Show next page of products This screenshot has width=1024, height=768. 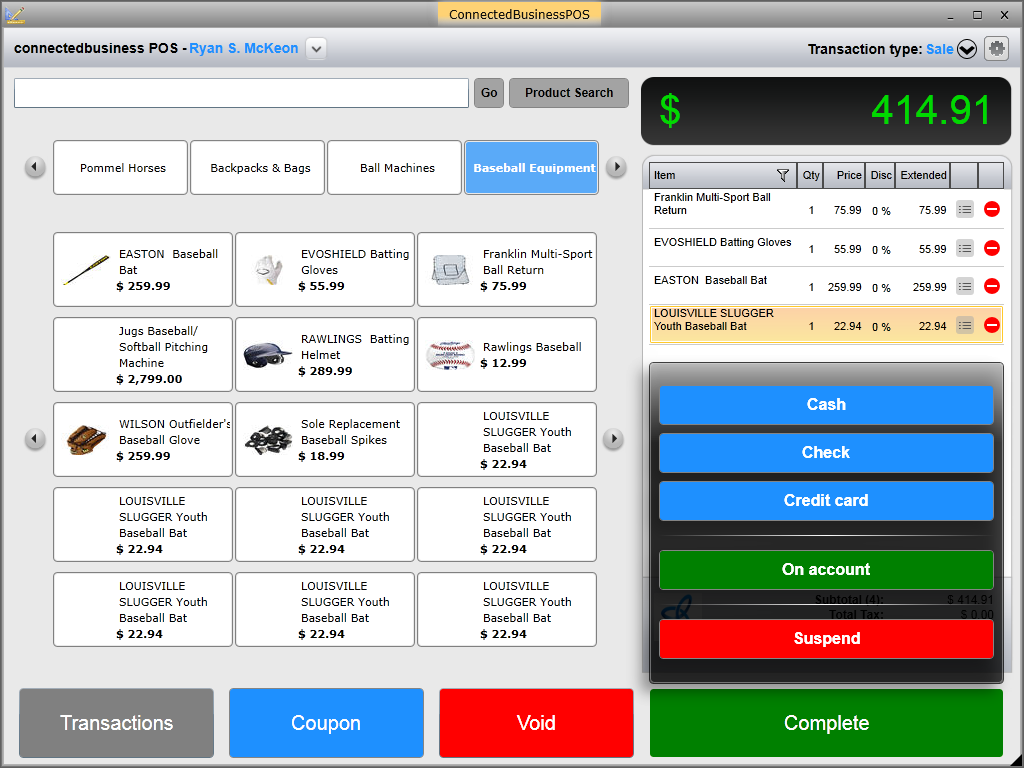tap(613, 439)
